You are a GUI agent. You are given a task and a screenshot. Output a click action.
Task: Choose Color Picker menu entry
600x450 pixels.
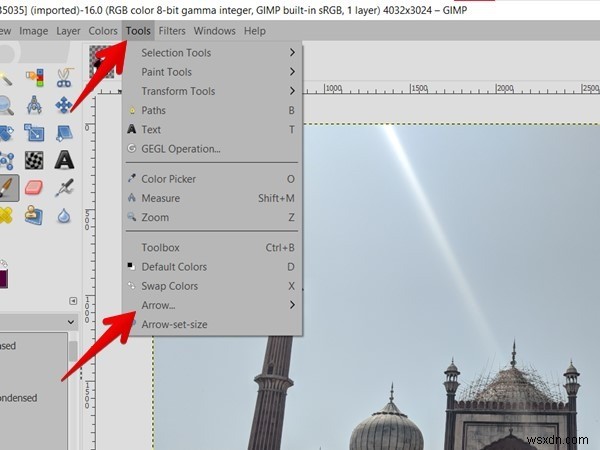pos(212,179)
